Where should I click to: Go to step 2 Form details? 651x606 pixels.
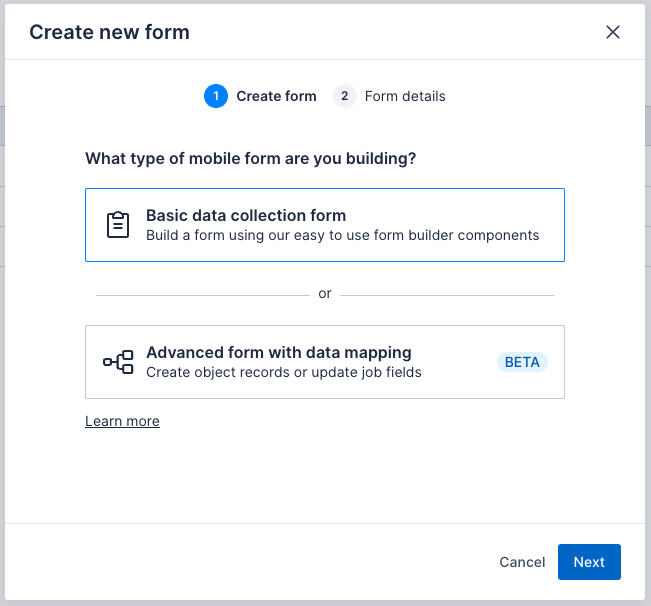coord(389,96)
